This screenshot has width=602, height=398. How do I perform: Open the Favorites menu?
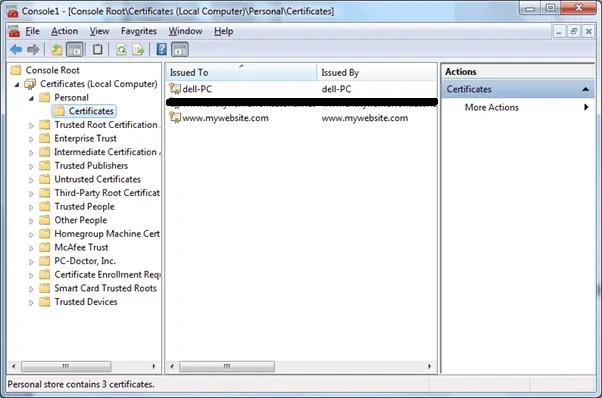pyautogui.click(x=139, y=31)
